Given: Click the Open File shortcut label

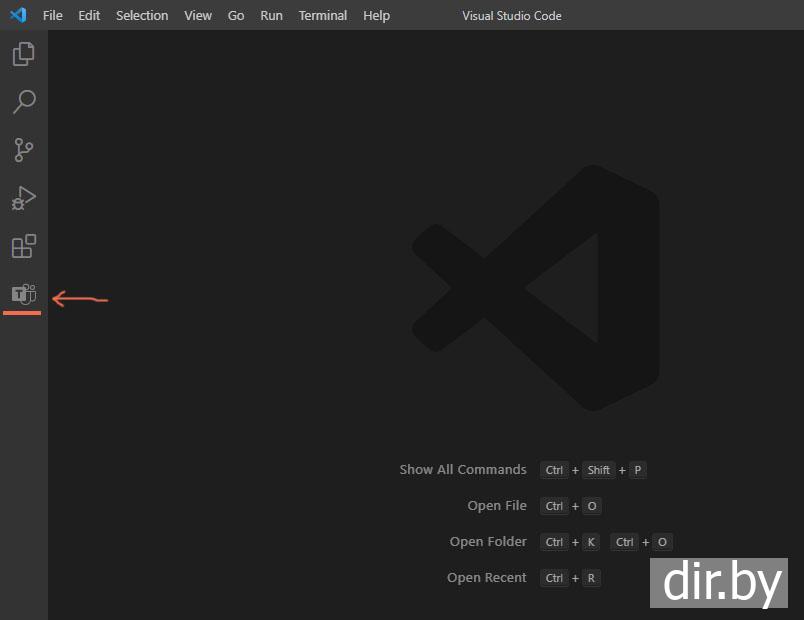Looking at the screenshot, I should 497,506.
